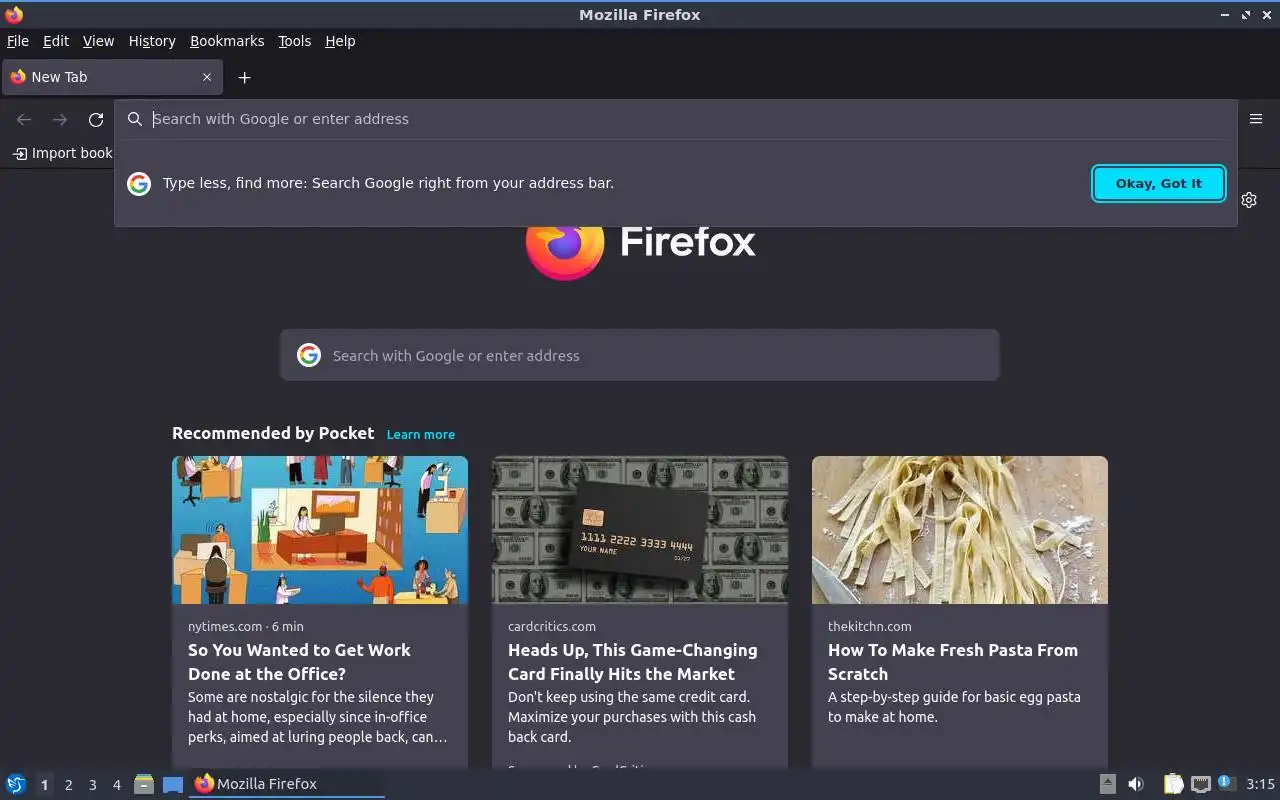This screenshot has height=800, width=1280.
Task: Click the volume speaker tray icon
Action: (1136, 784)
